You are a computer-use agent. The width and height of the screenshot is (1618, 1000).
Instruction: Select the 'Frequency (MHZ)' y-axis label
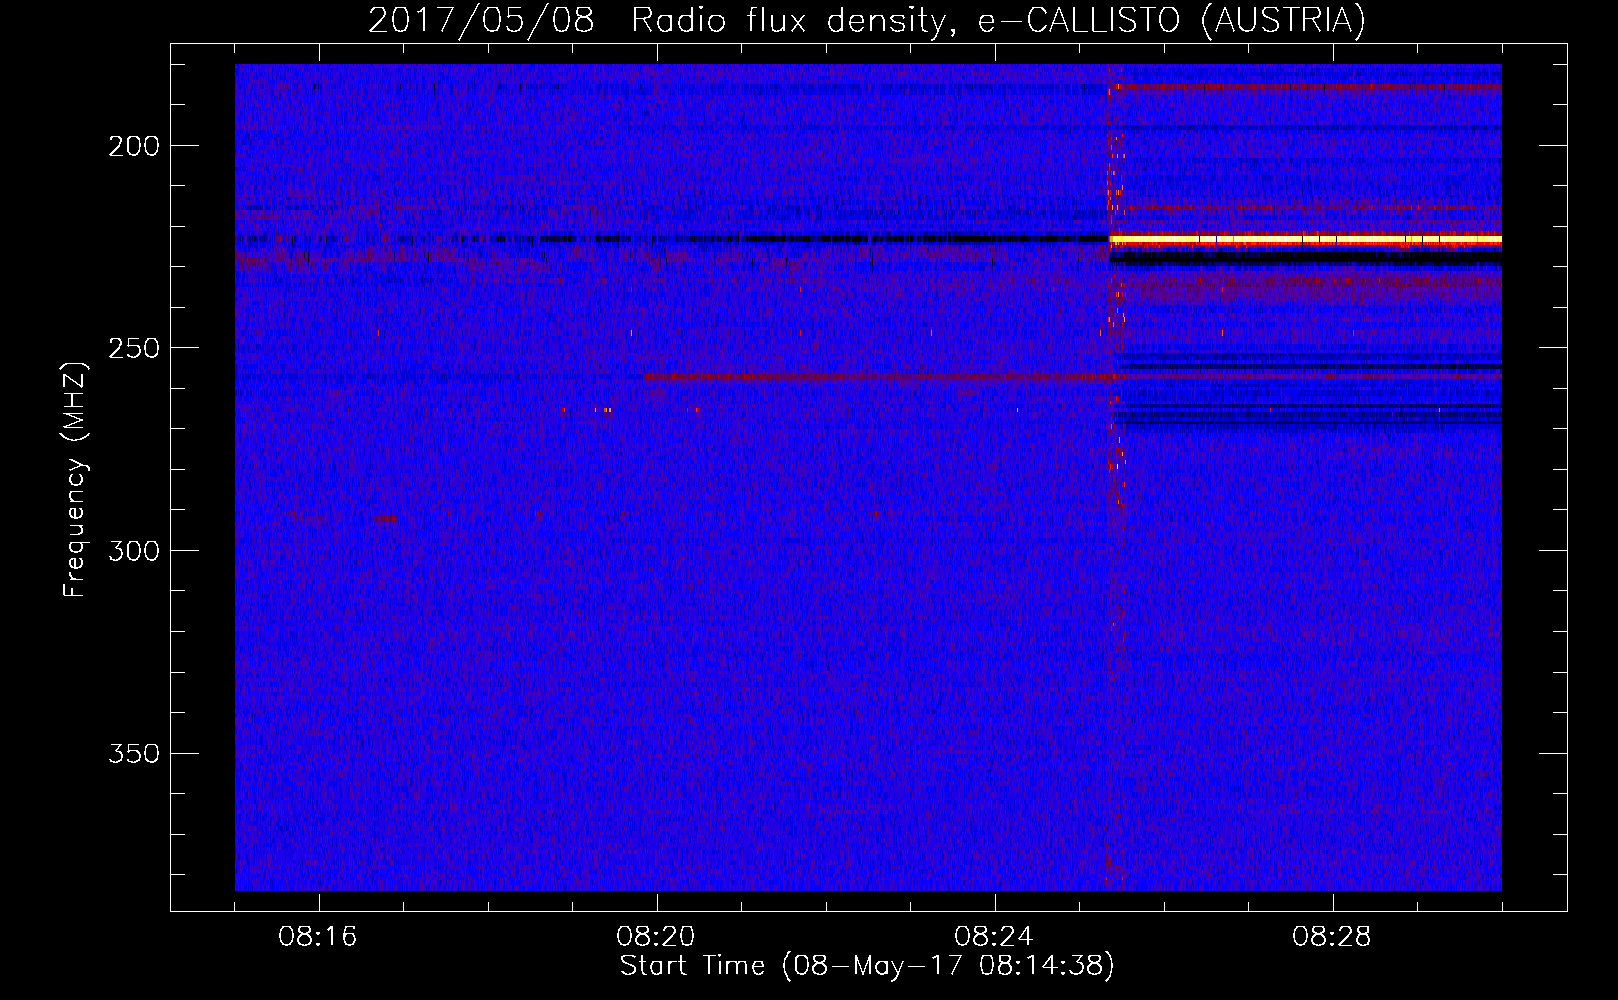pos(75,479)
